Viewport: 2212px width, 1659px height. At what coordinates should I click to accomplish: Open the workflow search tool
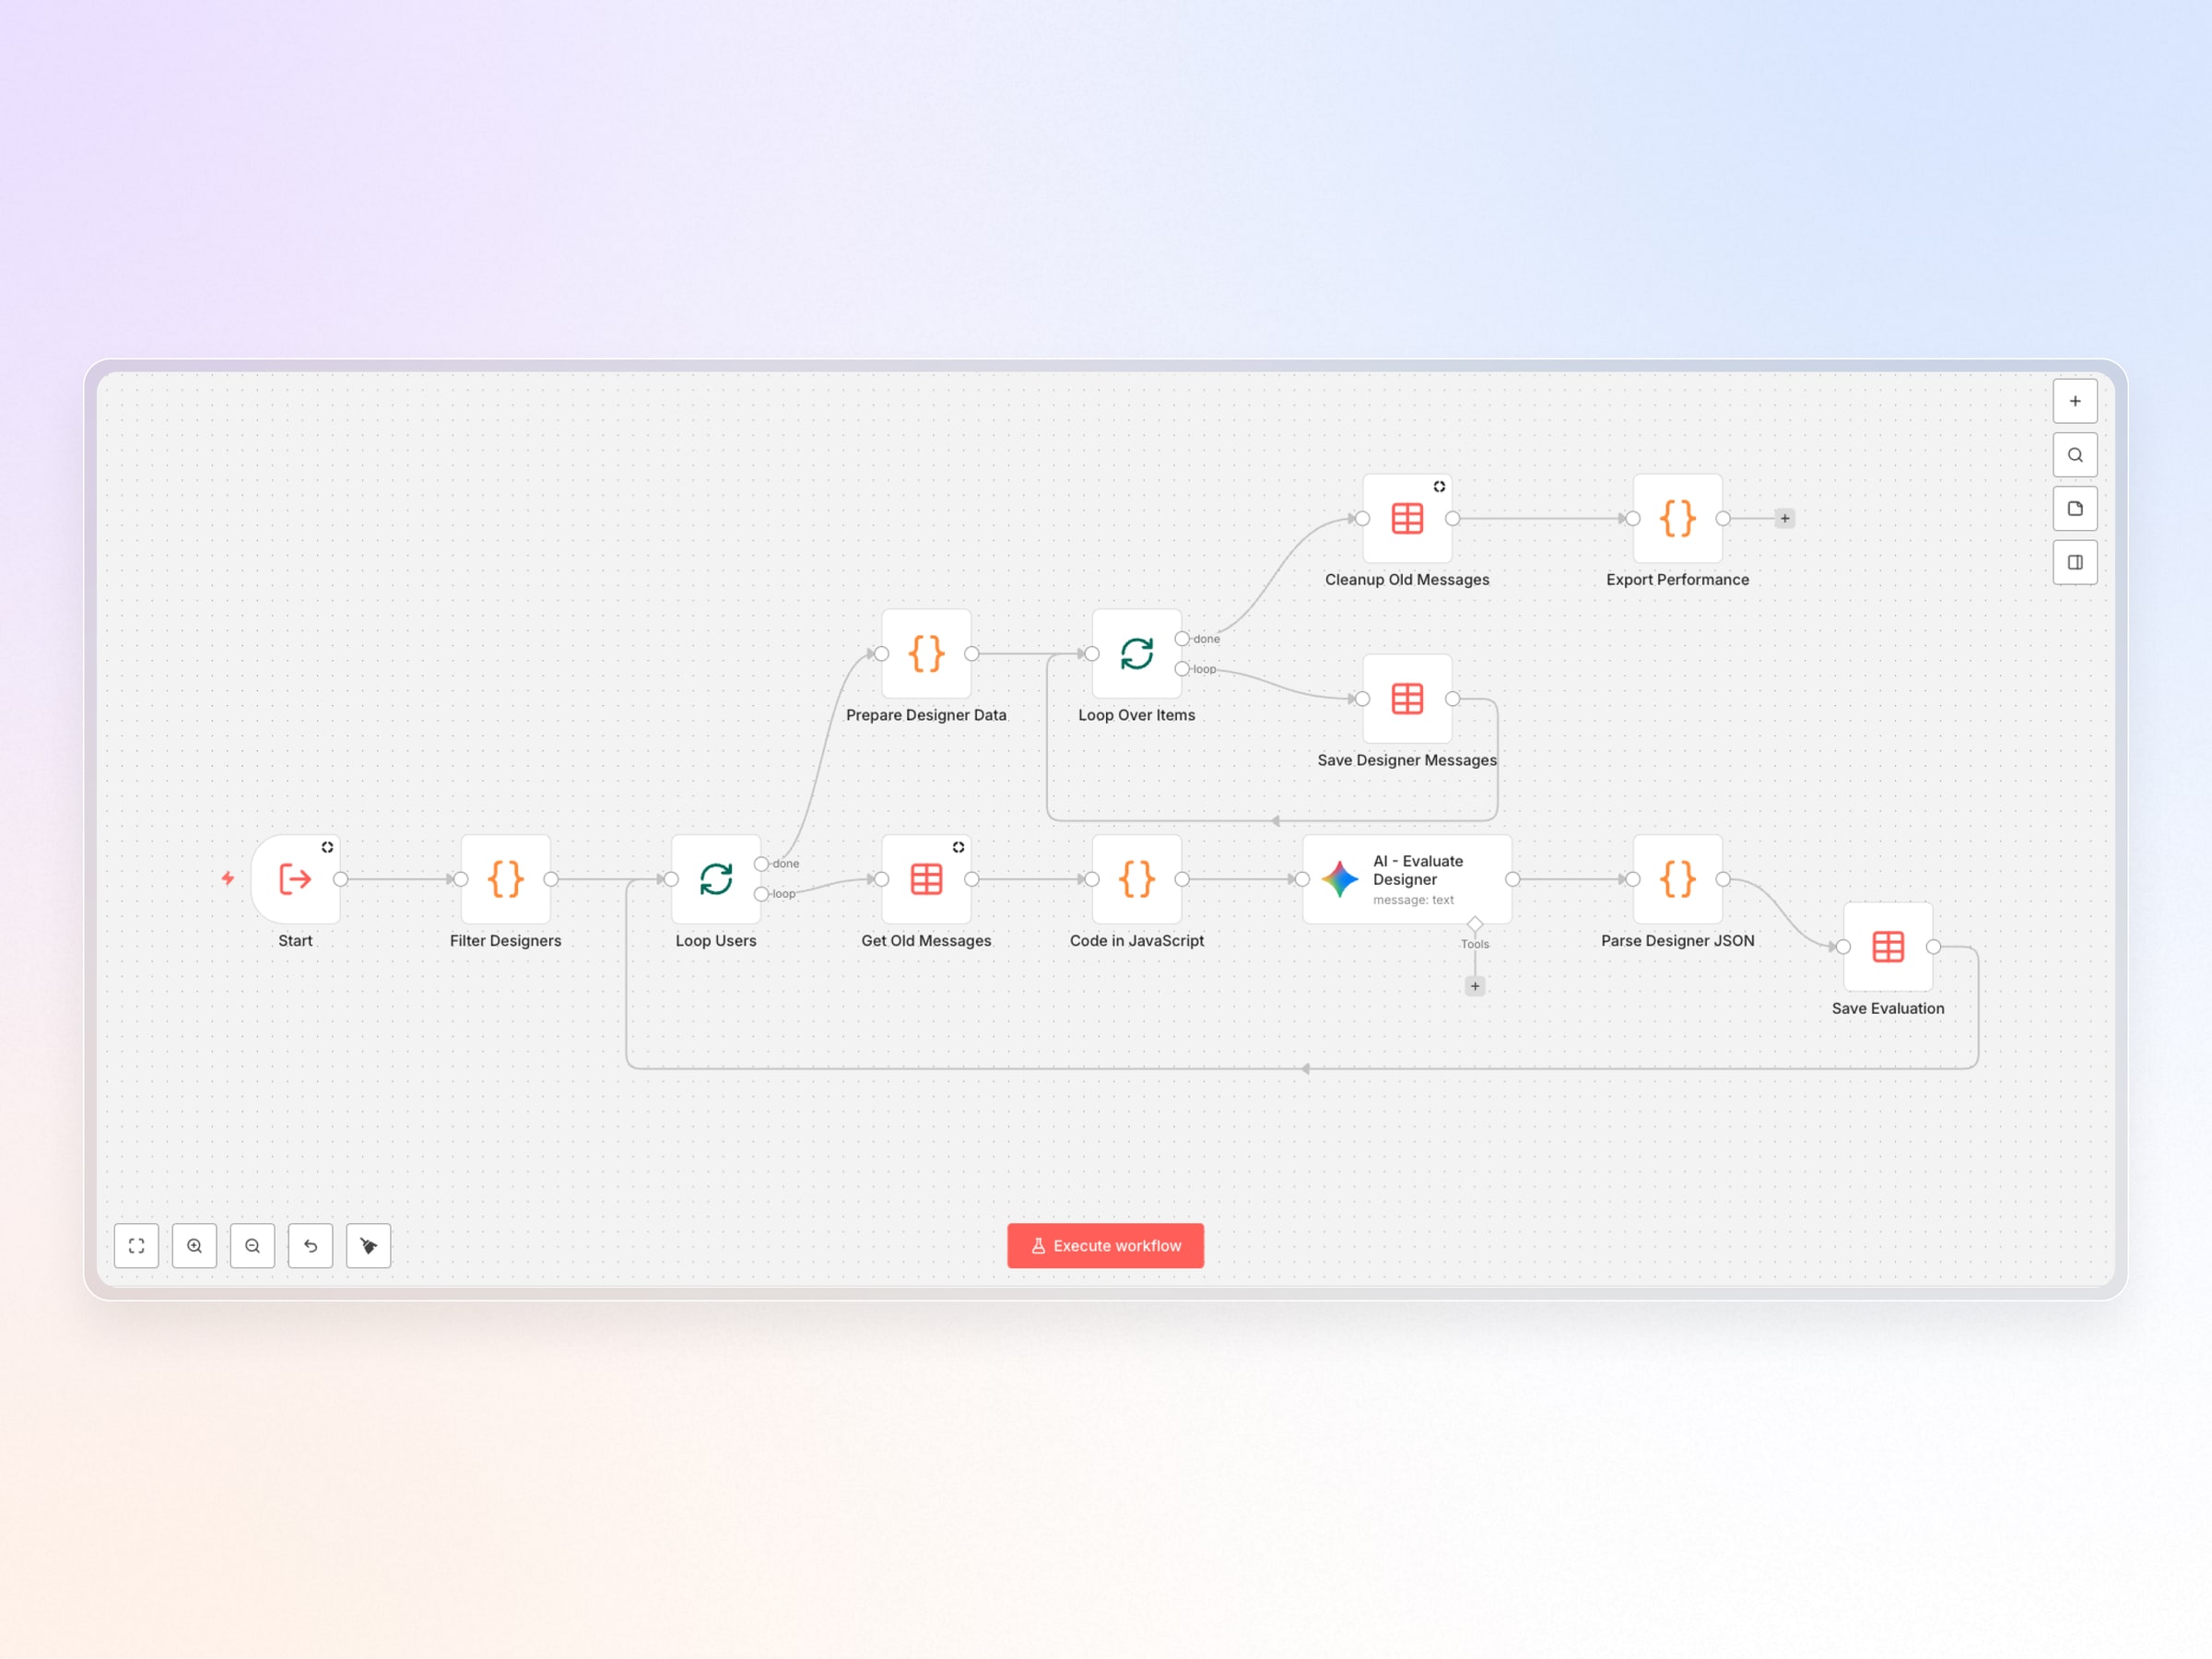click(x=2075, y=454)
